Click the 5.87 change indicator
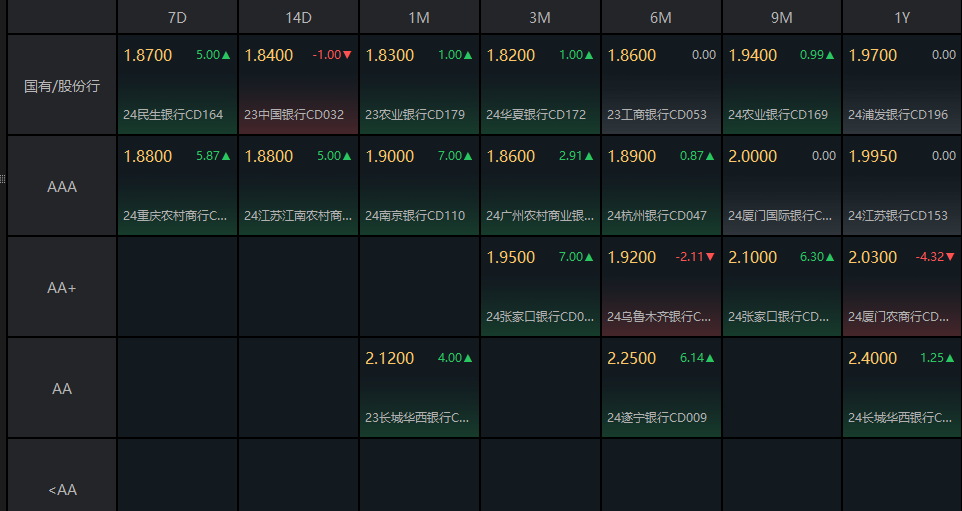This screenshot has height=511, width=962. pos(214,156)
